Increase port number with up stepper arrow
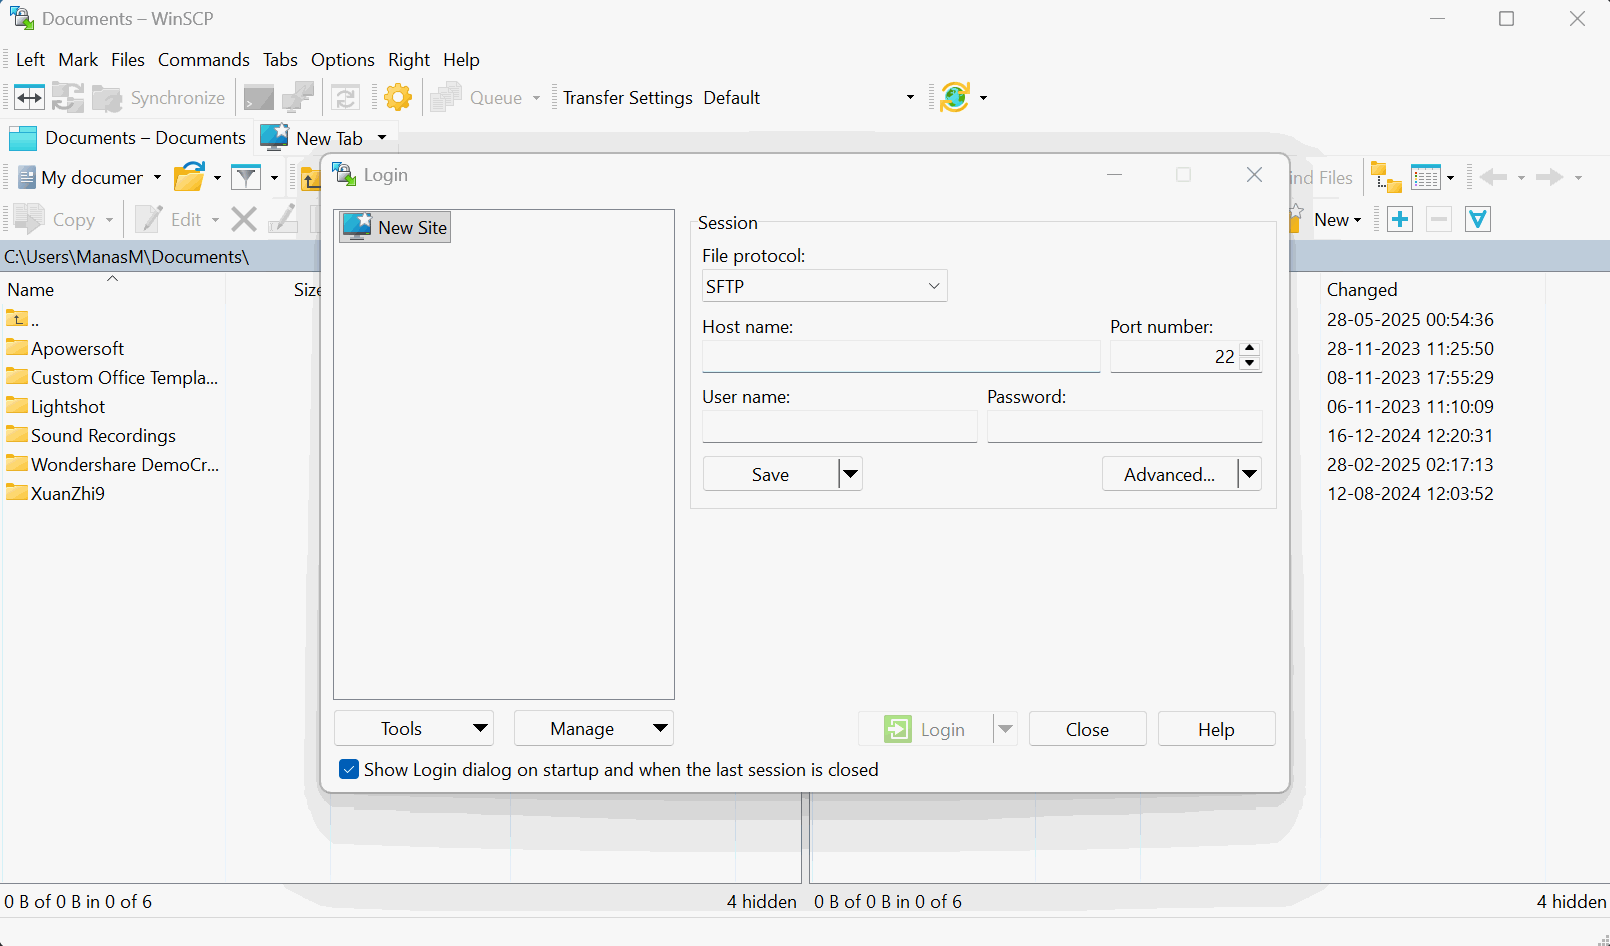1610x946 pixels. (1249, 348)
